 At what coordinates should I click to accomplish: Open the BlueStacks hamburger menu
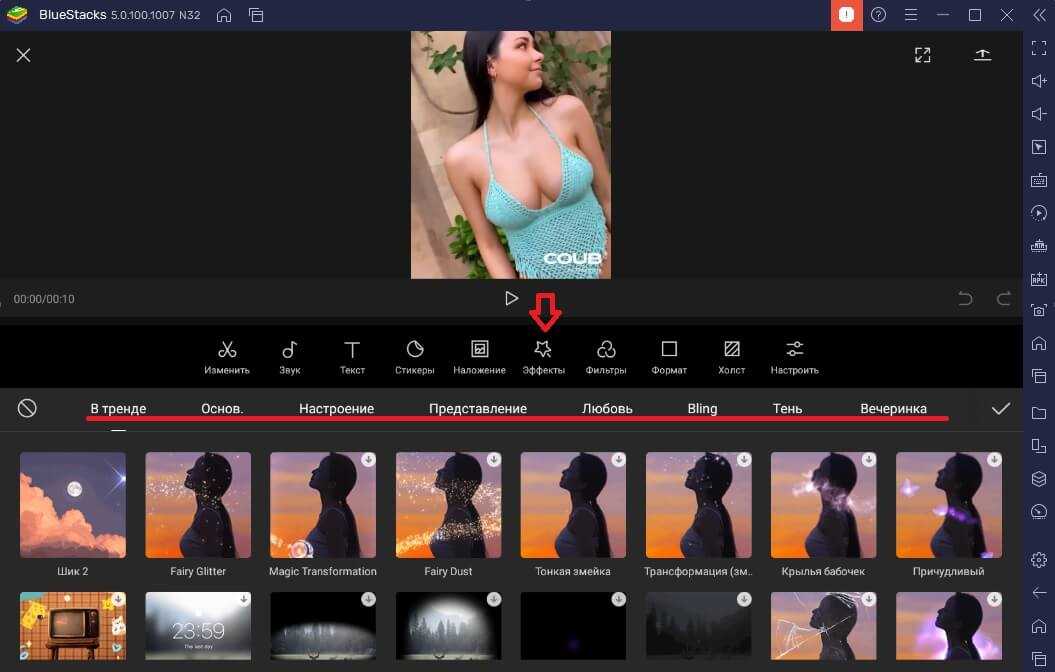click(x=910, y=15)
